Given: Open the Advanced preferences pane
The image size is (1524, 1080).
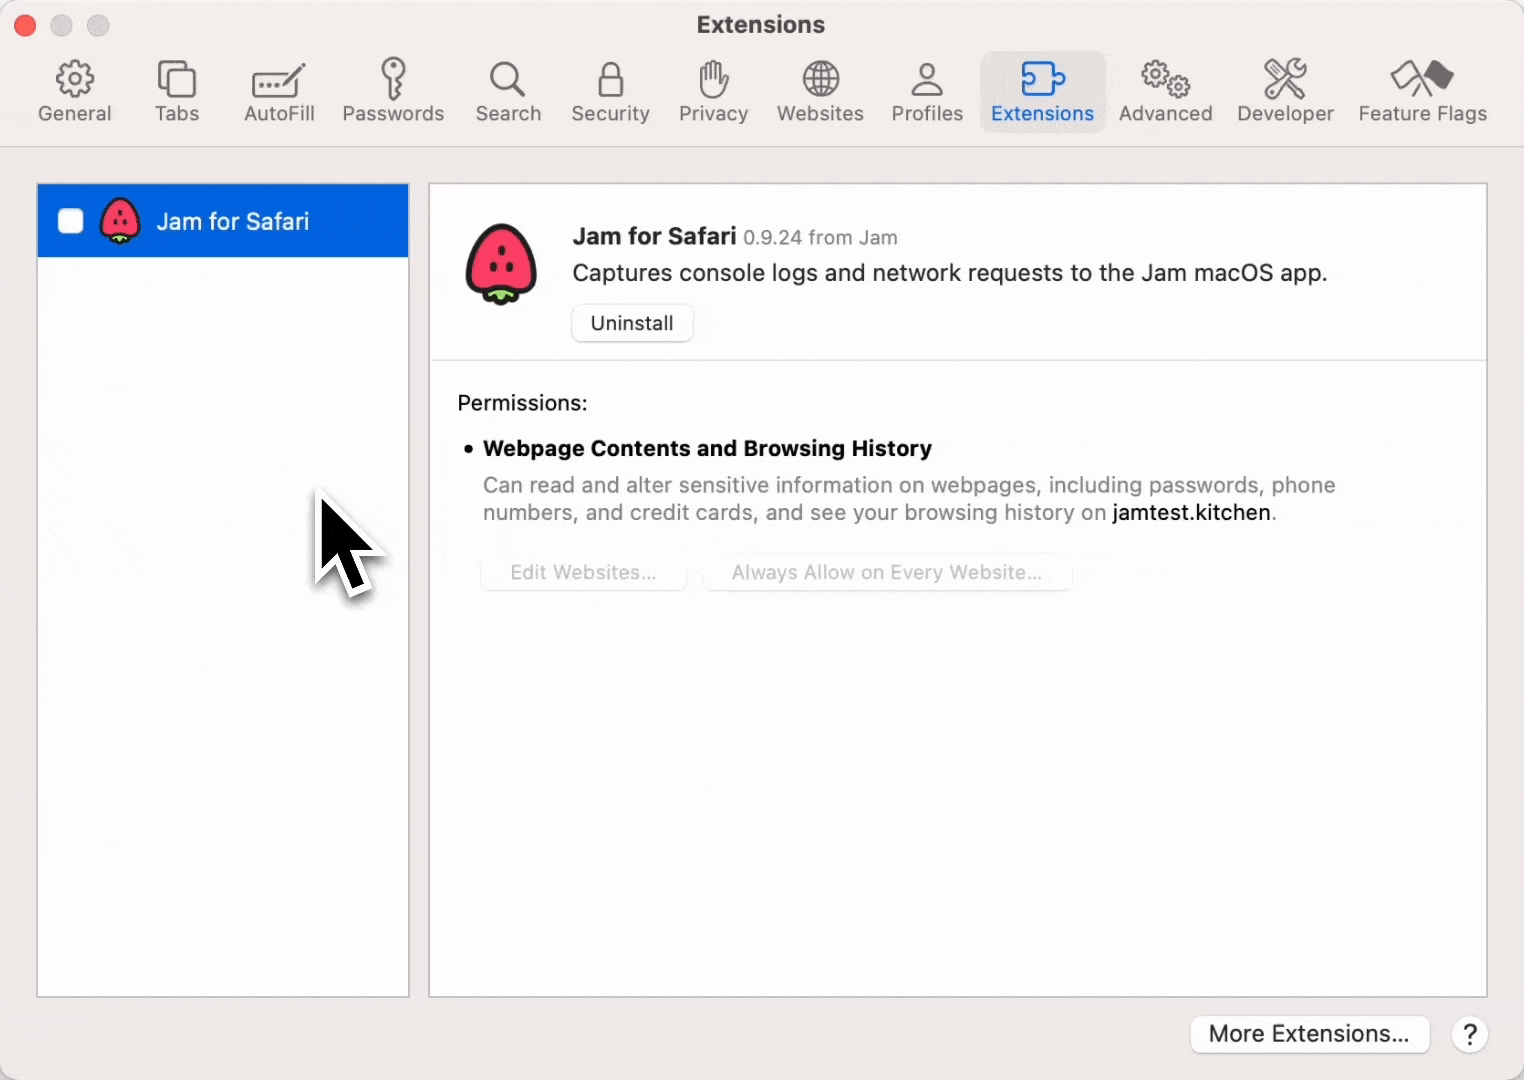Looking at the screenshot, I should click(1165, 92).
